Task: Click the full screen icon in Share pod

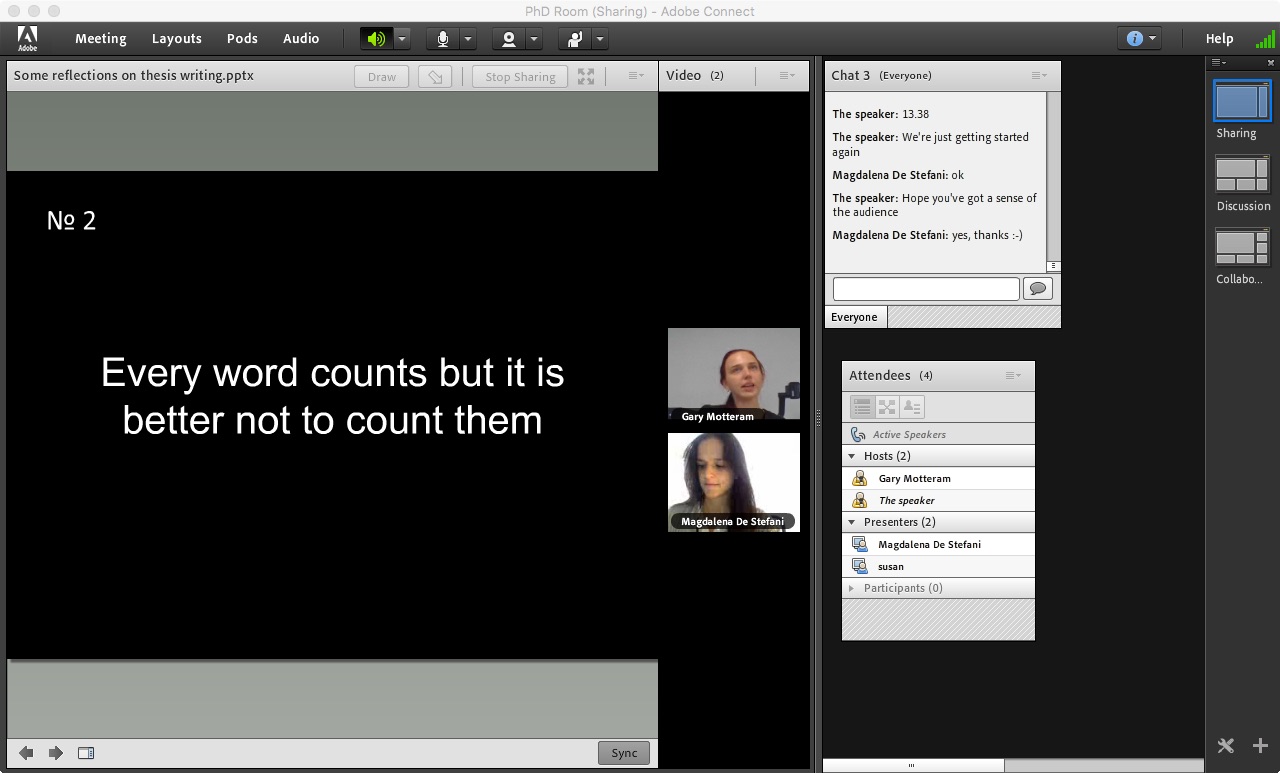Action: (x=586, y=76)
